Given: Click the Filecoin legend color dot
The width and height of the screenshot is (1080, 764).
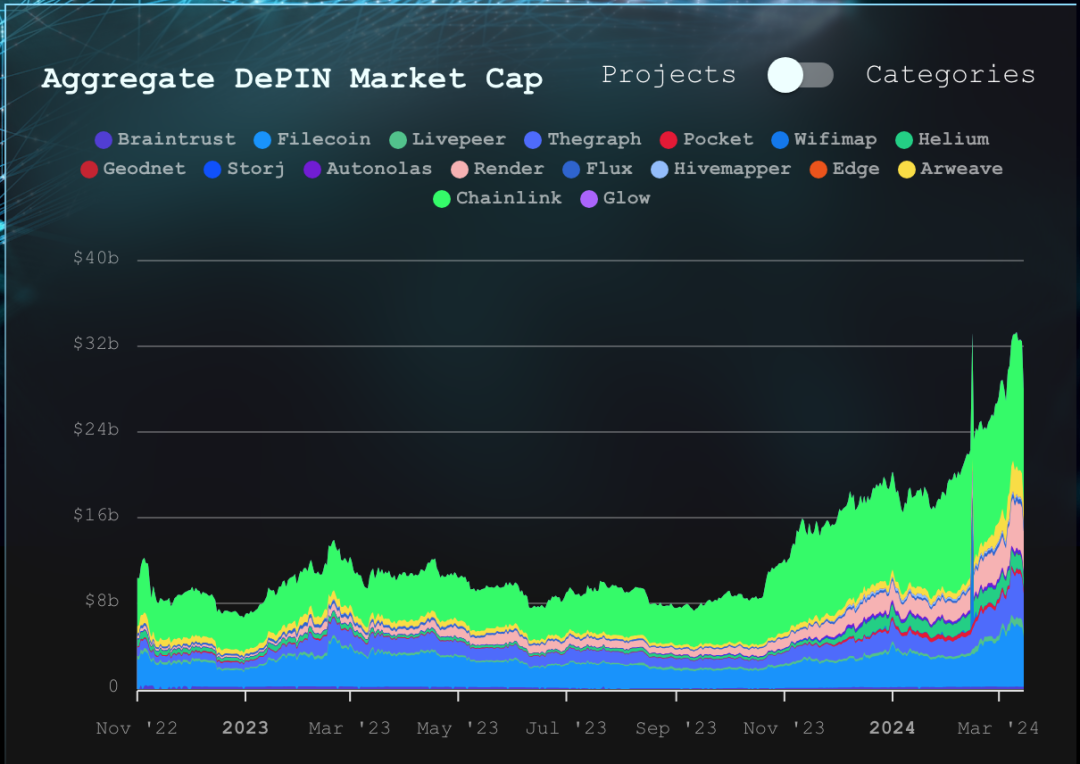Looking at the screenshot, I should click(263, 140).
